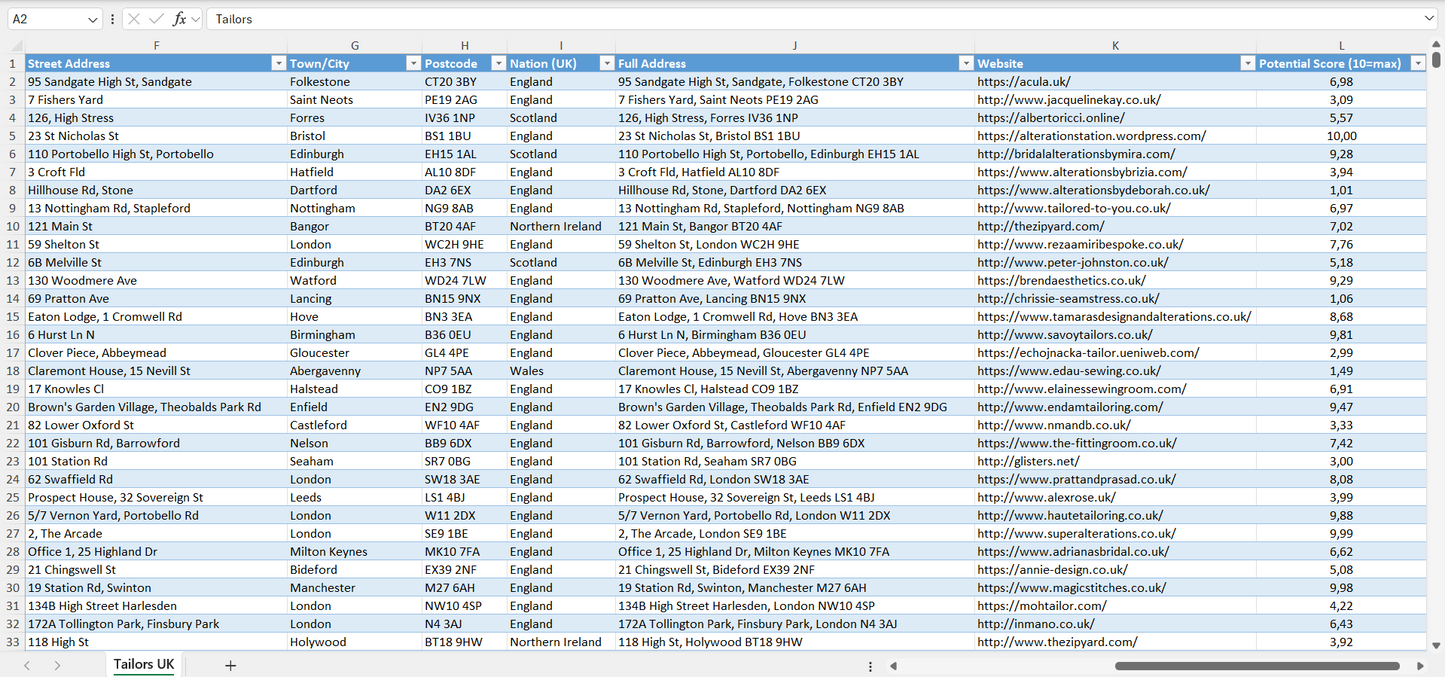Cancel cell entry with the X icon
The width and height of the screenshot is (1445, 677).
[x=134, y=18]
